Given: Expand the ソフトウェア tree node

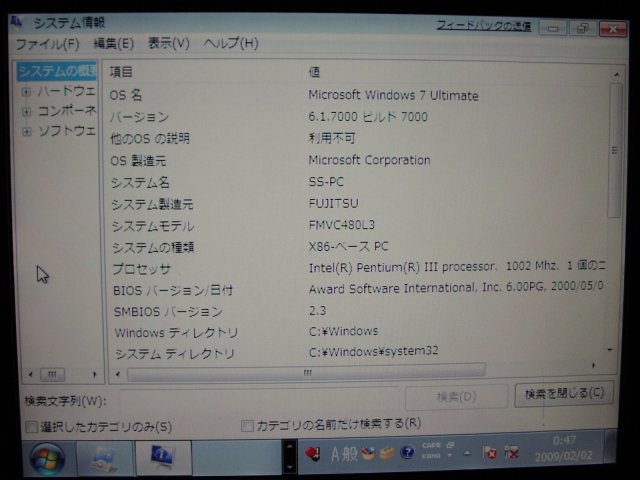Looking at the screenshot, I should pos(26,131).
